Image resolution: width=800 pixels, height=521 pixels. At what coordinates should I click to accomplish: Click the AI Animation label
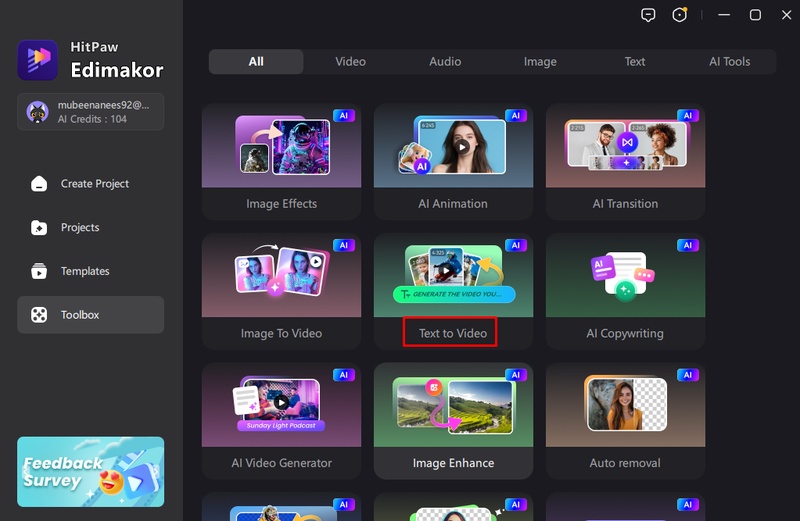453,204
